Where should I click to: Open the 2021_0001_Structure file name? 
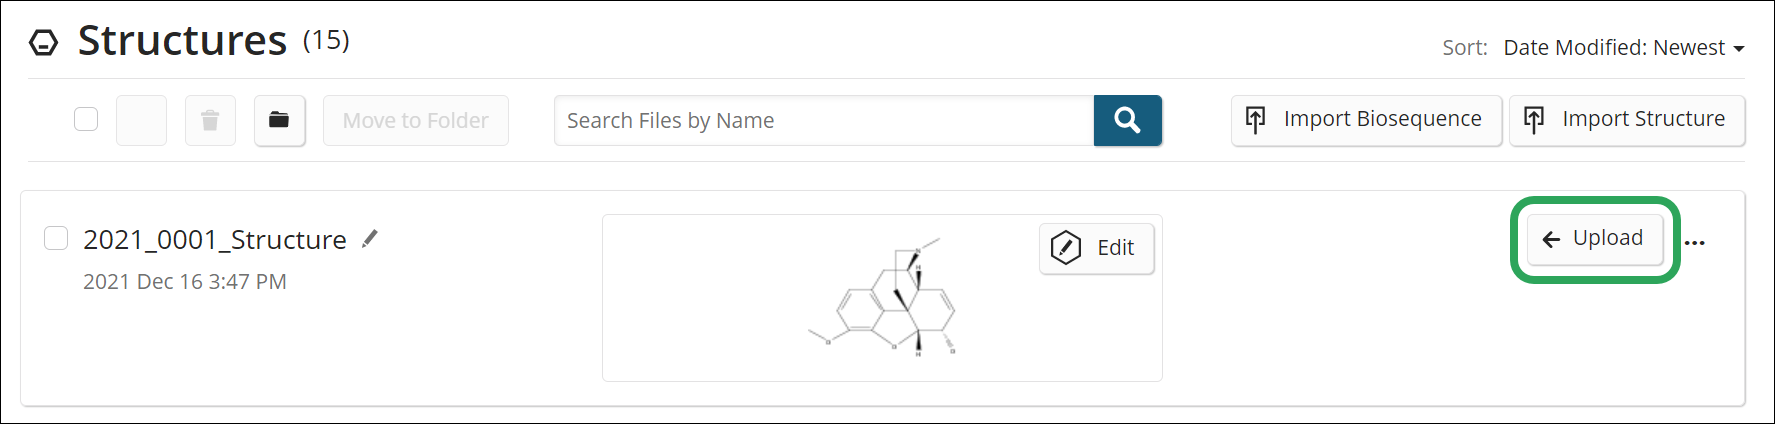[214, 240]
